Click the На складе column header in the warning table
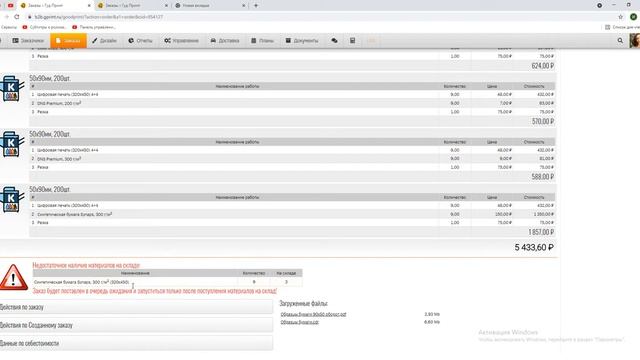The image size is (640, 360). click(286, 273)
